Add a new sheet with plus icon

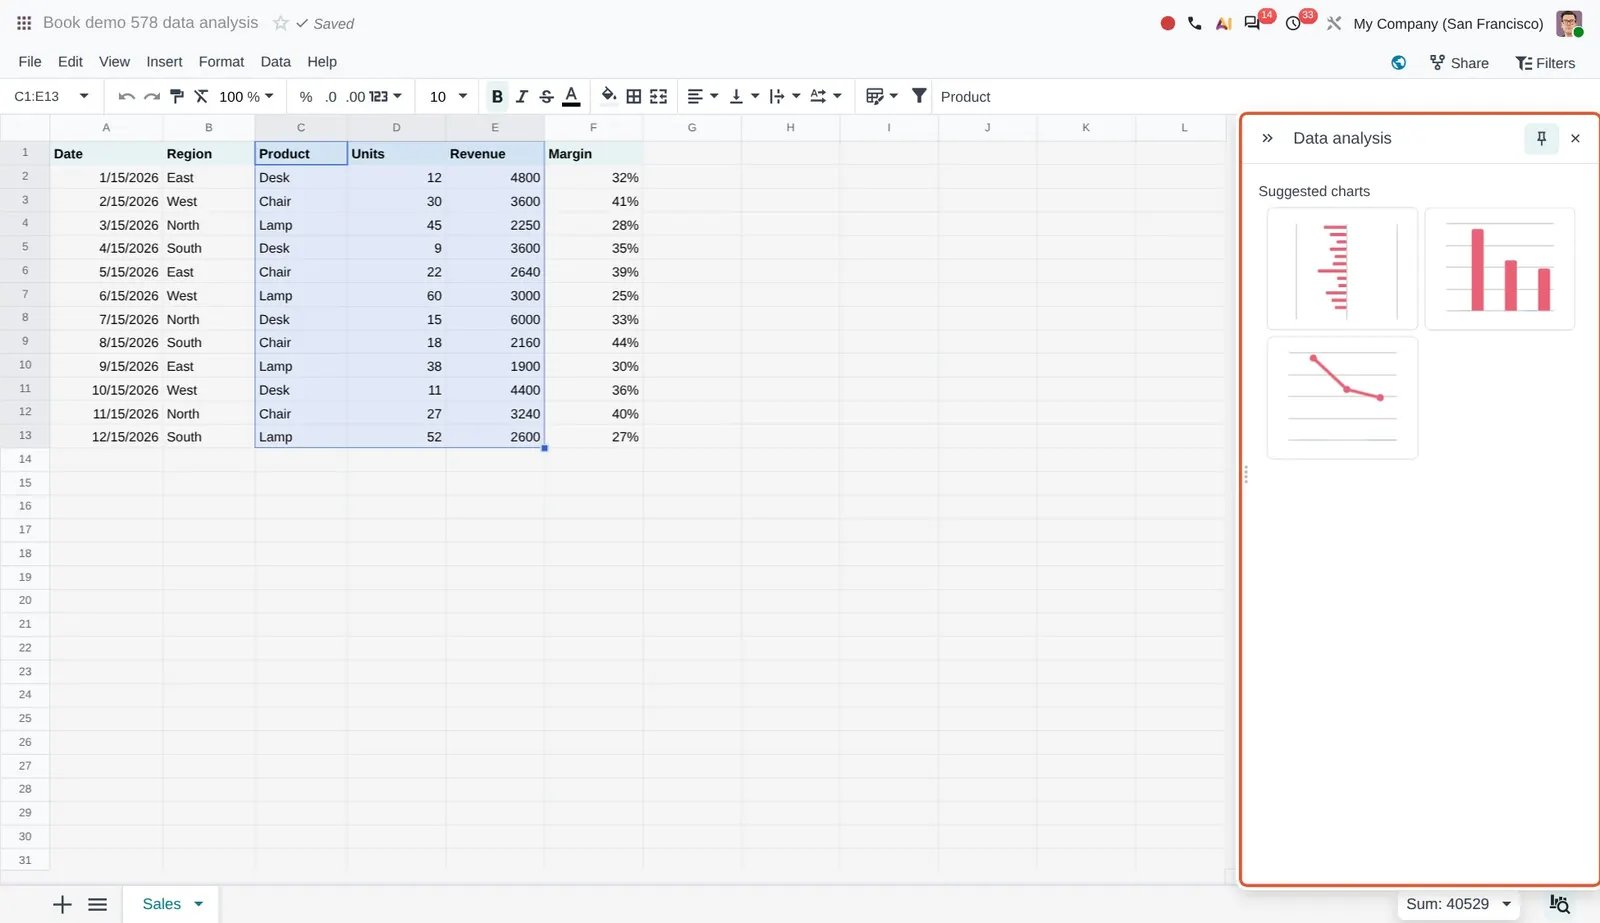[x=62, y=905]
